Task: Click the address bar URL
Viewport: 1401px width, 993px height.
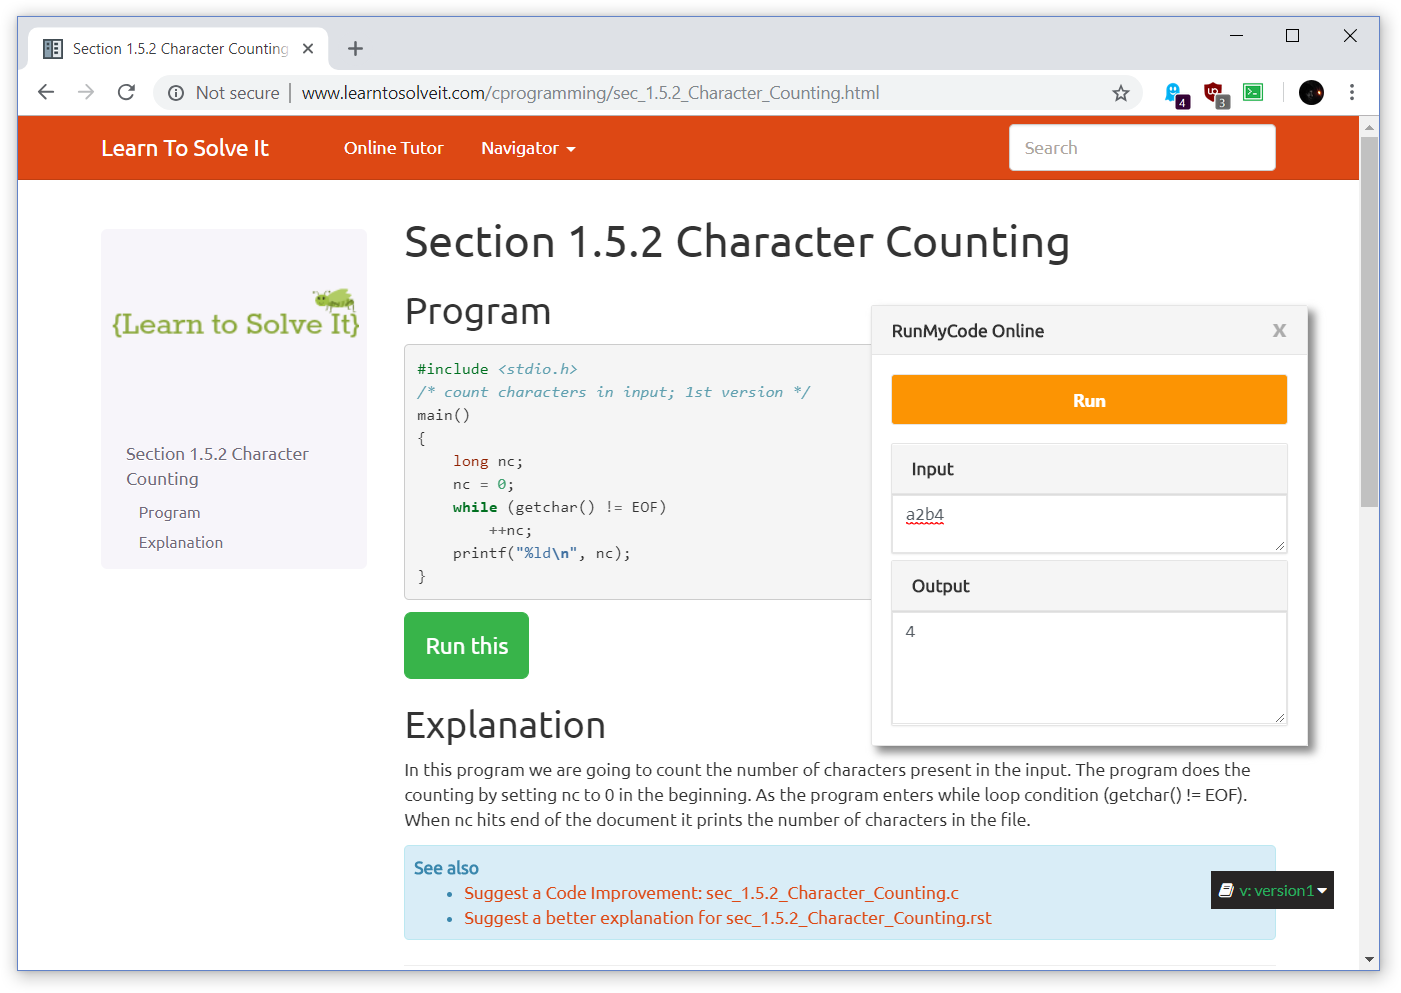Action: (590, 93)
